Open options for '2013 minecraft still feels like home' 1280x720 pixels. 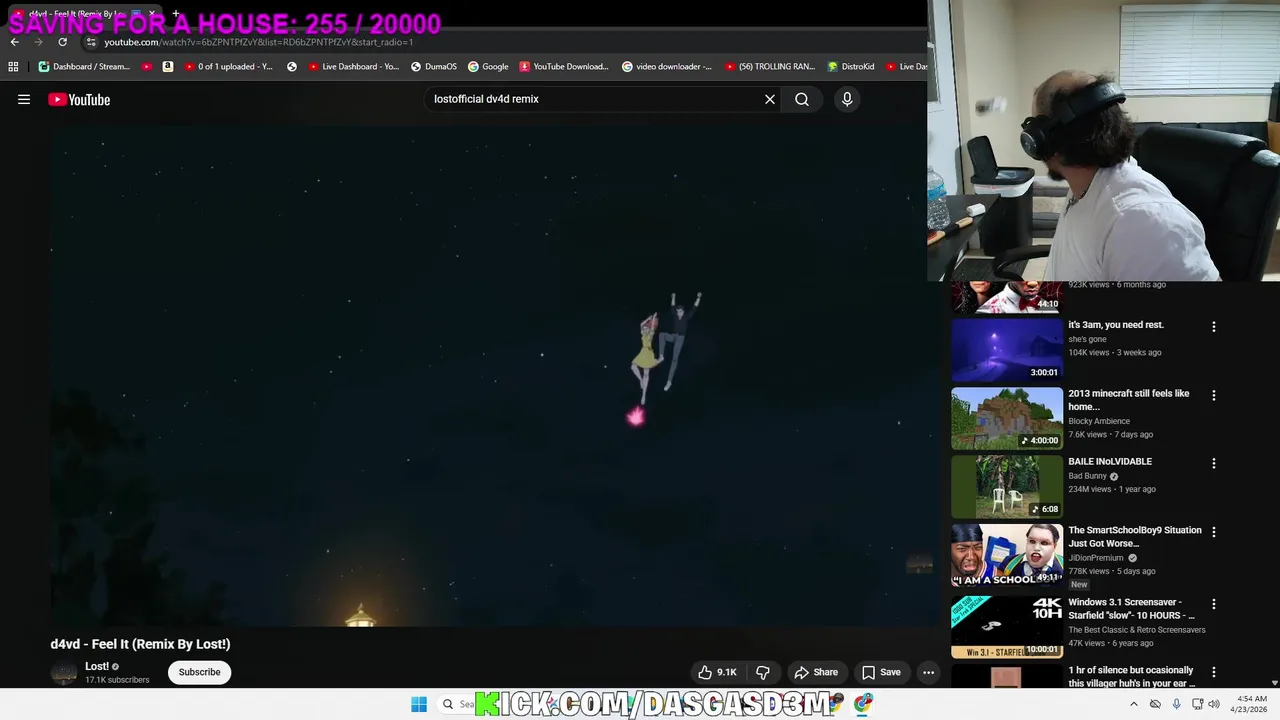(1214, 395)
